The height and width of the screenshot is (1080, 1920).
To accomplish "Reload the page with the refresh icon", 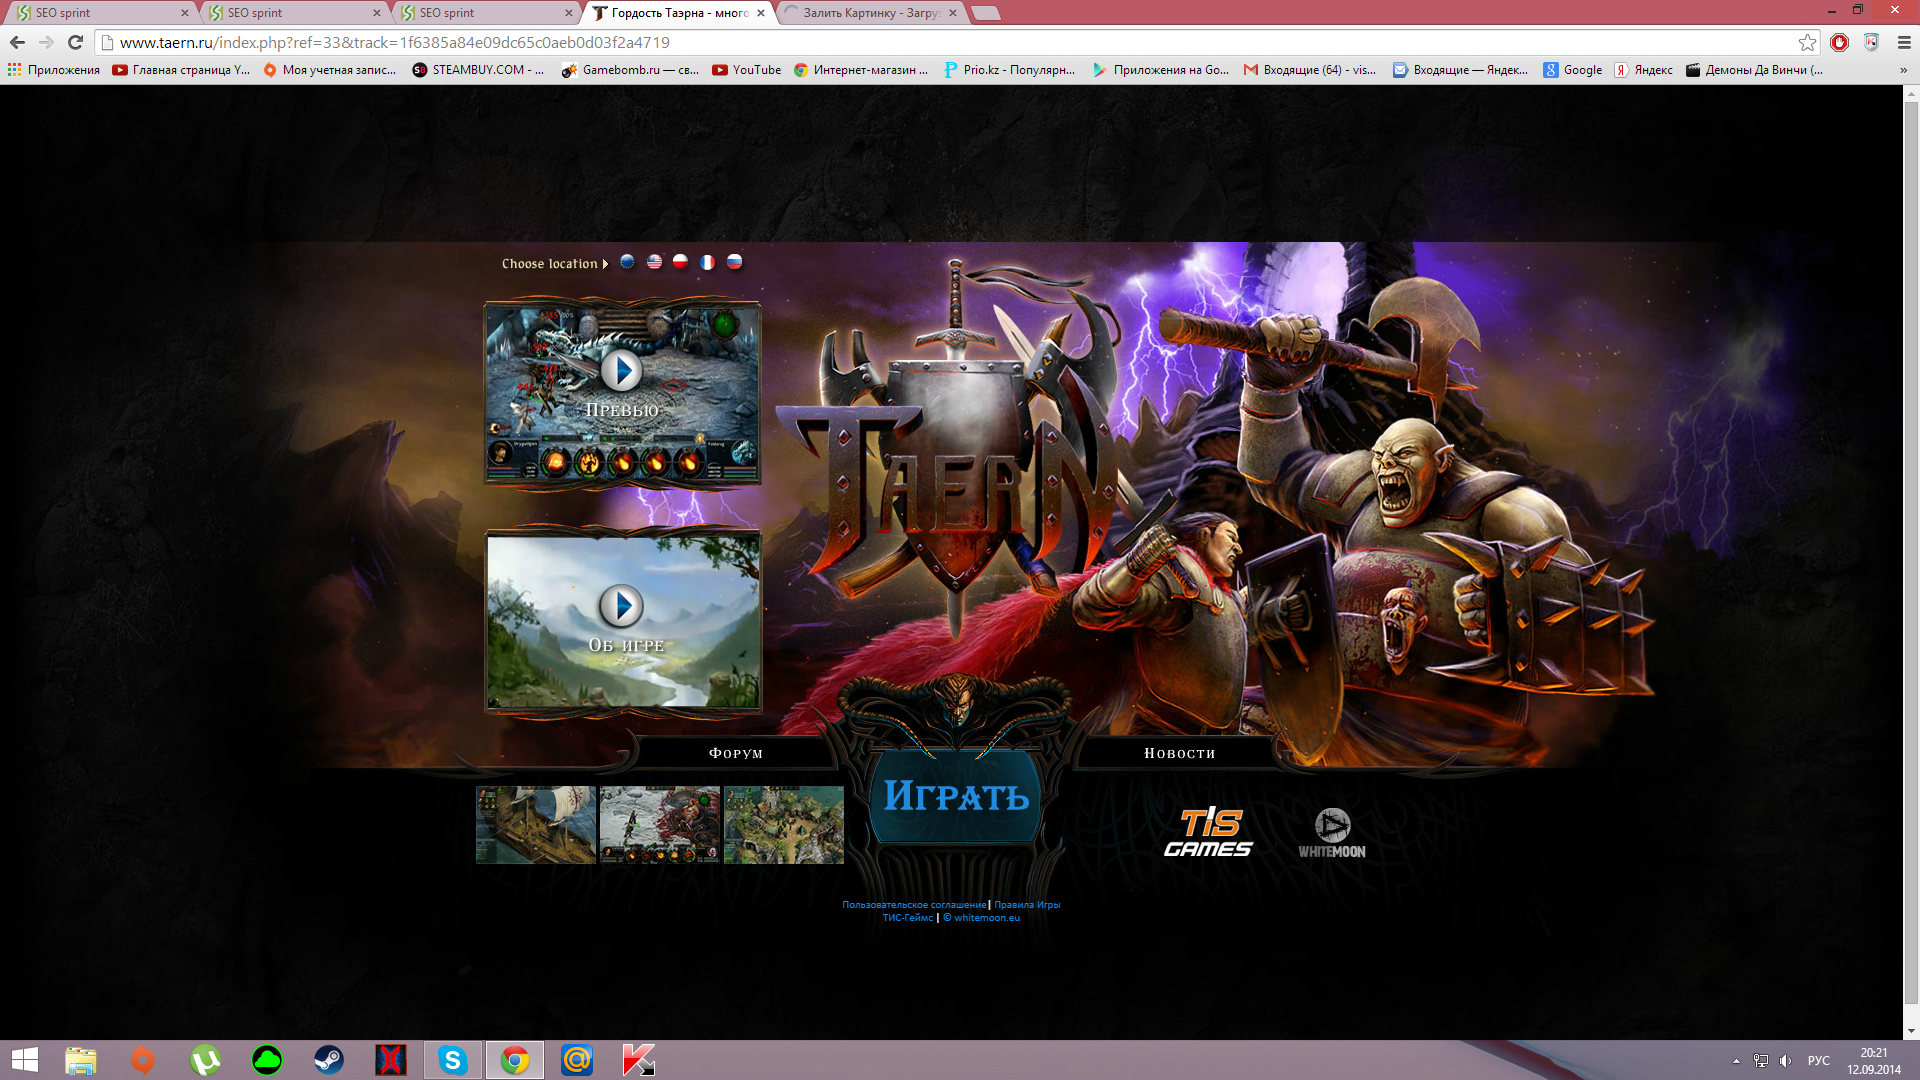I will point(75,42).
